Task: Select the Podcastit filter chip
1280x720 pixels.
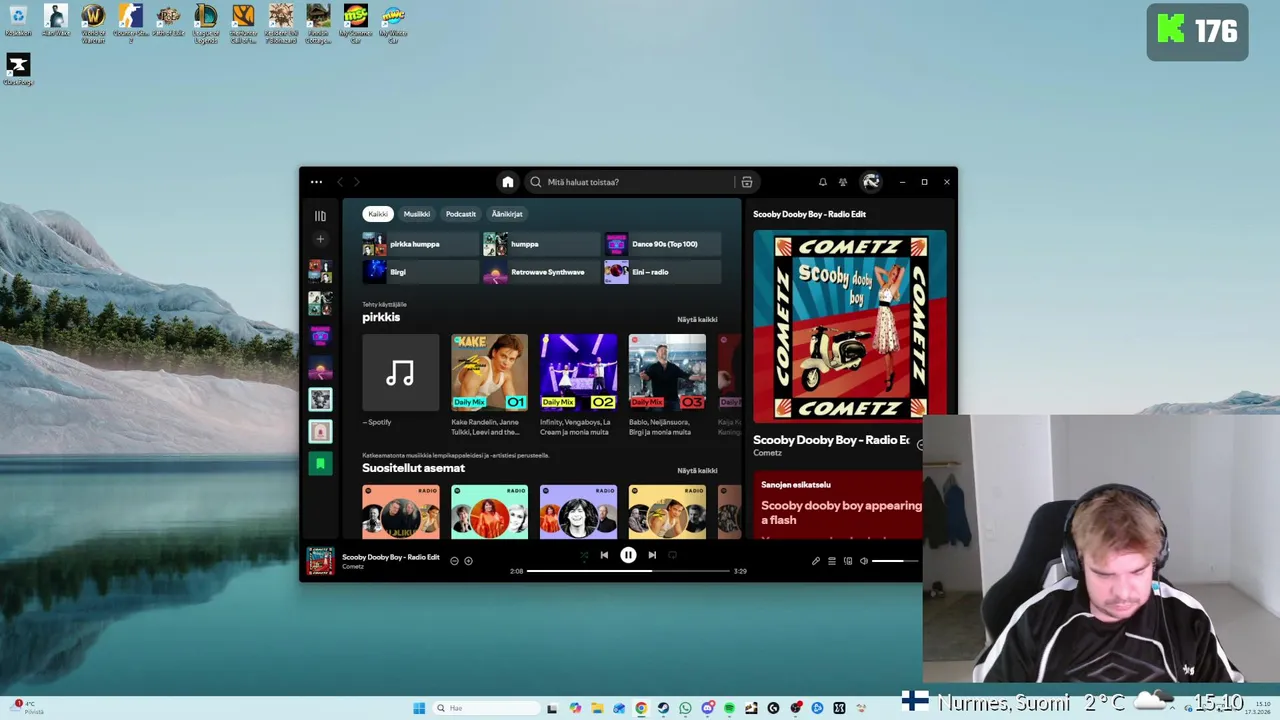Action: coord(461,214)
